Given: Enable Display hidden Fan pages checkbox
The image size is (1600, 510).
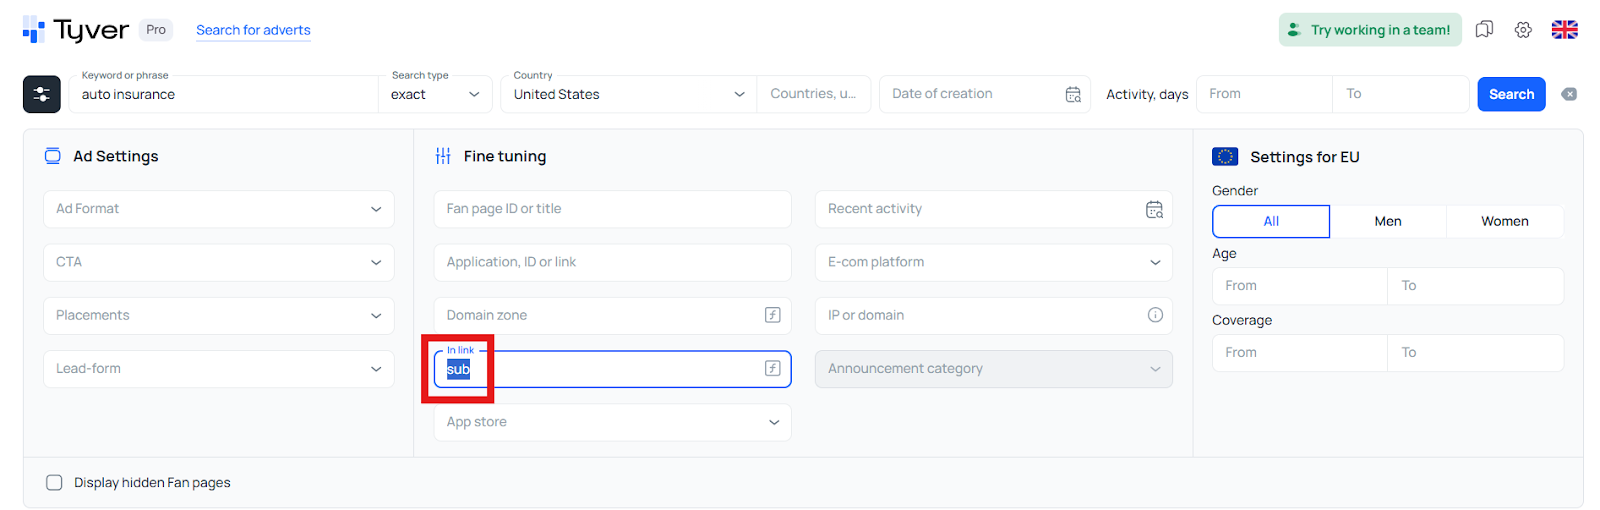Looking at the screenshot, I should (x=55, y=483).
